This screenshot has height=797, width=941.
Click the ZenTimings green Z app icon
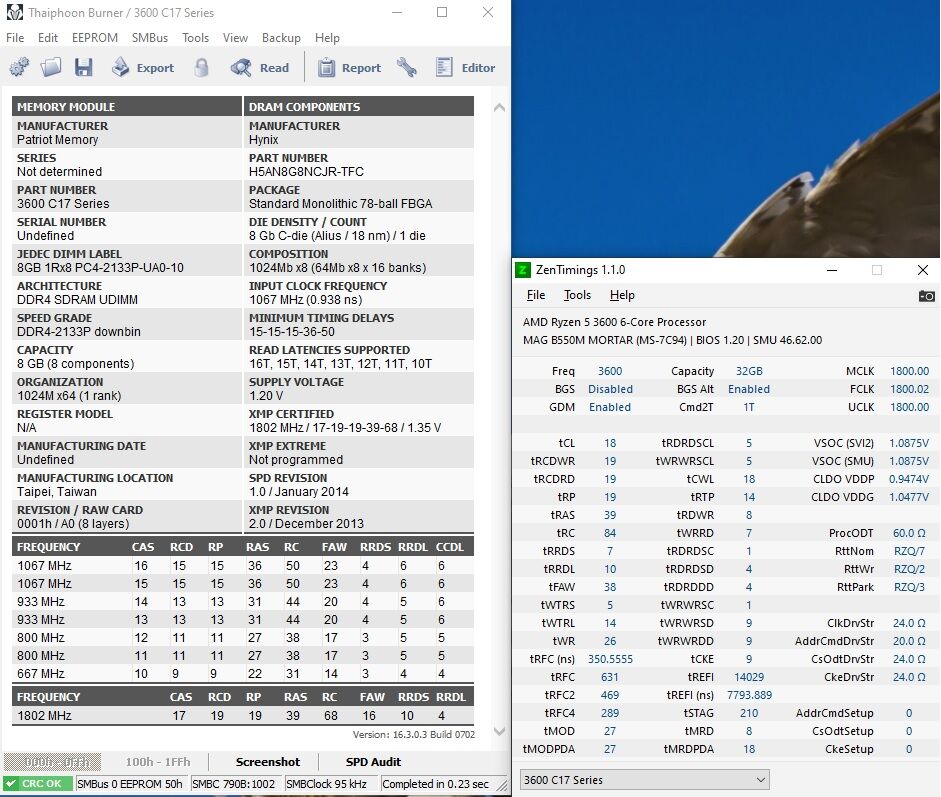(523, 270)
